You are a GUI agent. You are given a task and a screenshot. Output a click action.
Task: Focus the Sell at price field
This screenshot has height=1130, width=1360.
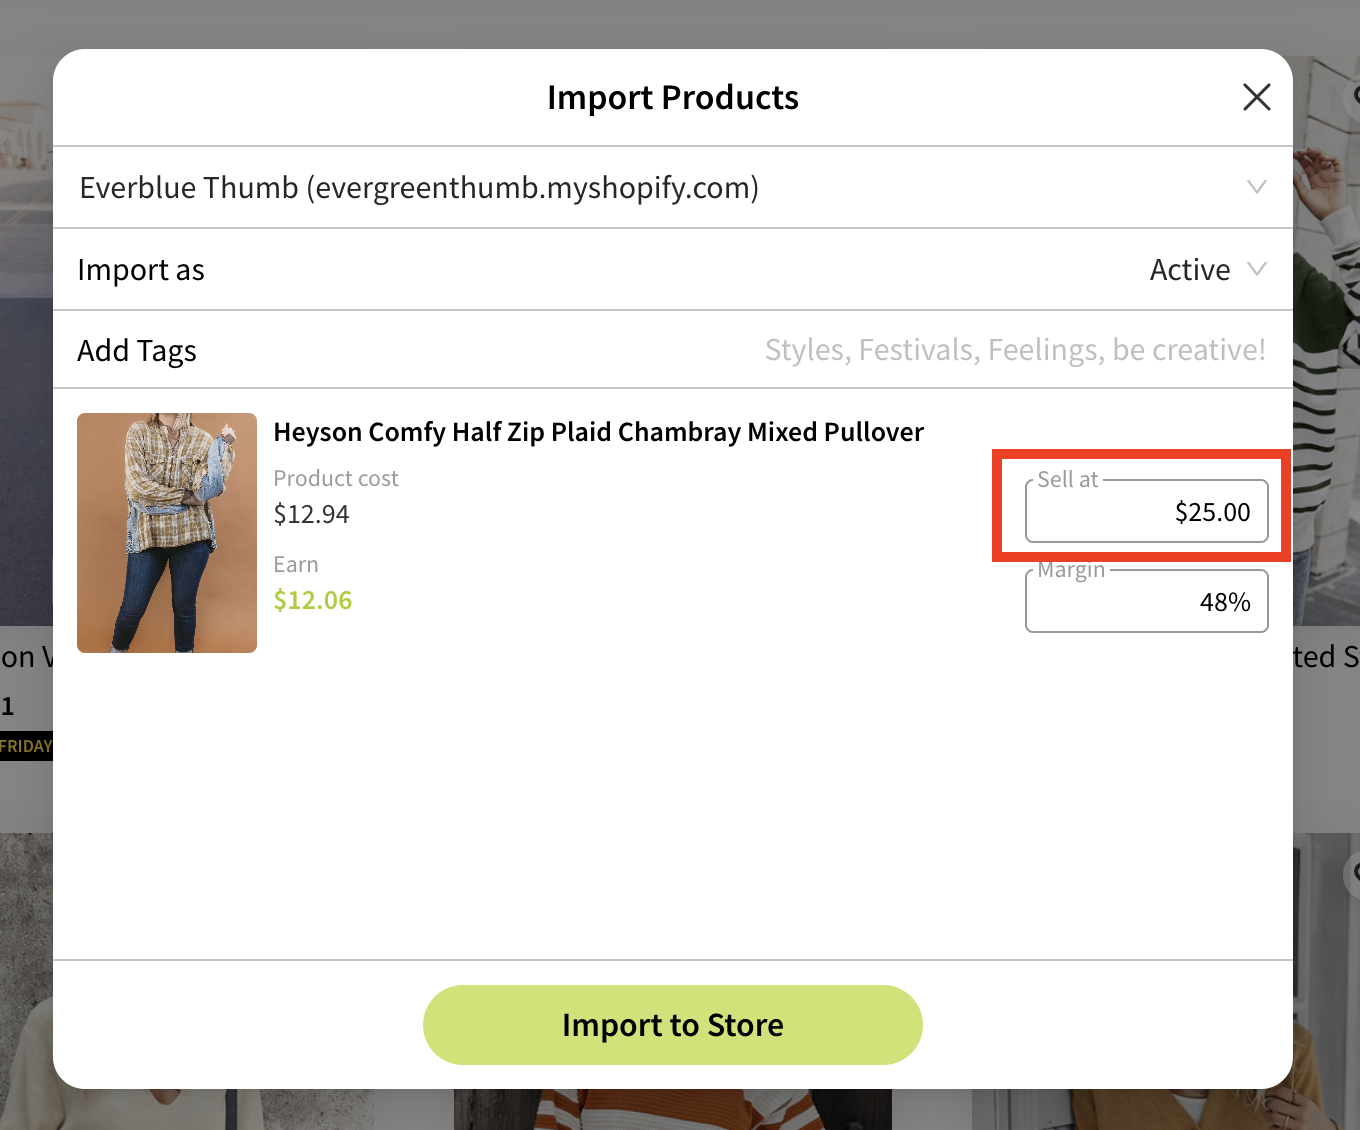coord(1146,511)
